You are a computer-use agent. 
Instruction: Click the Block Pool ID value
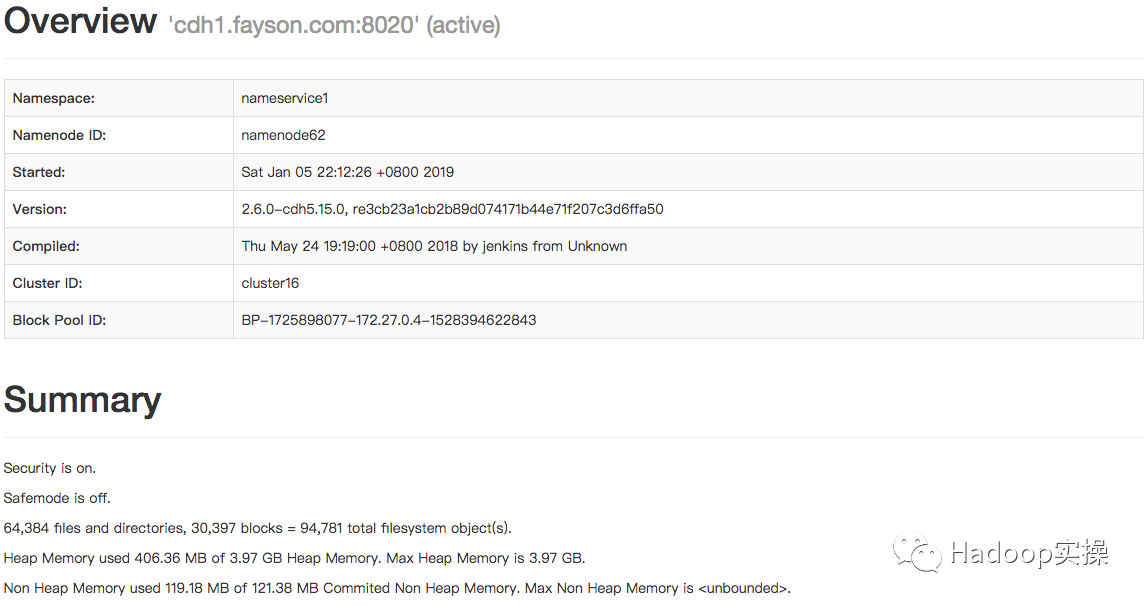[389, 320]
